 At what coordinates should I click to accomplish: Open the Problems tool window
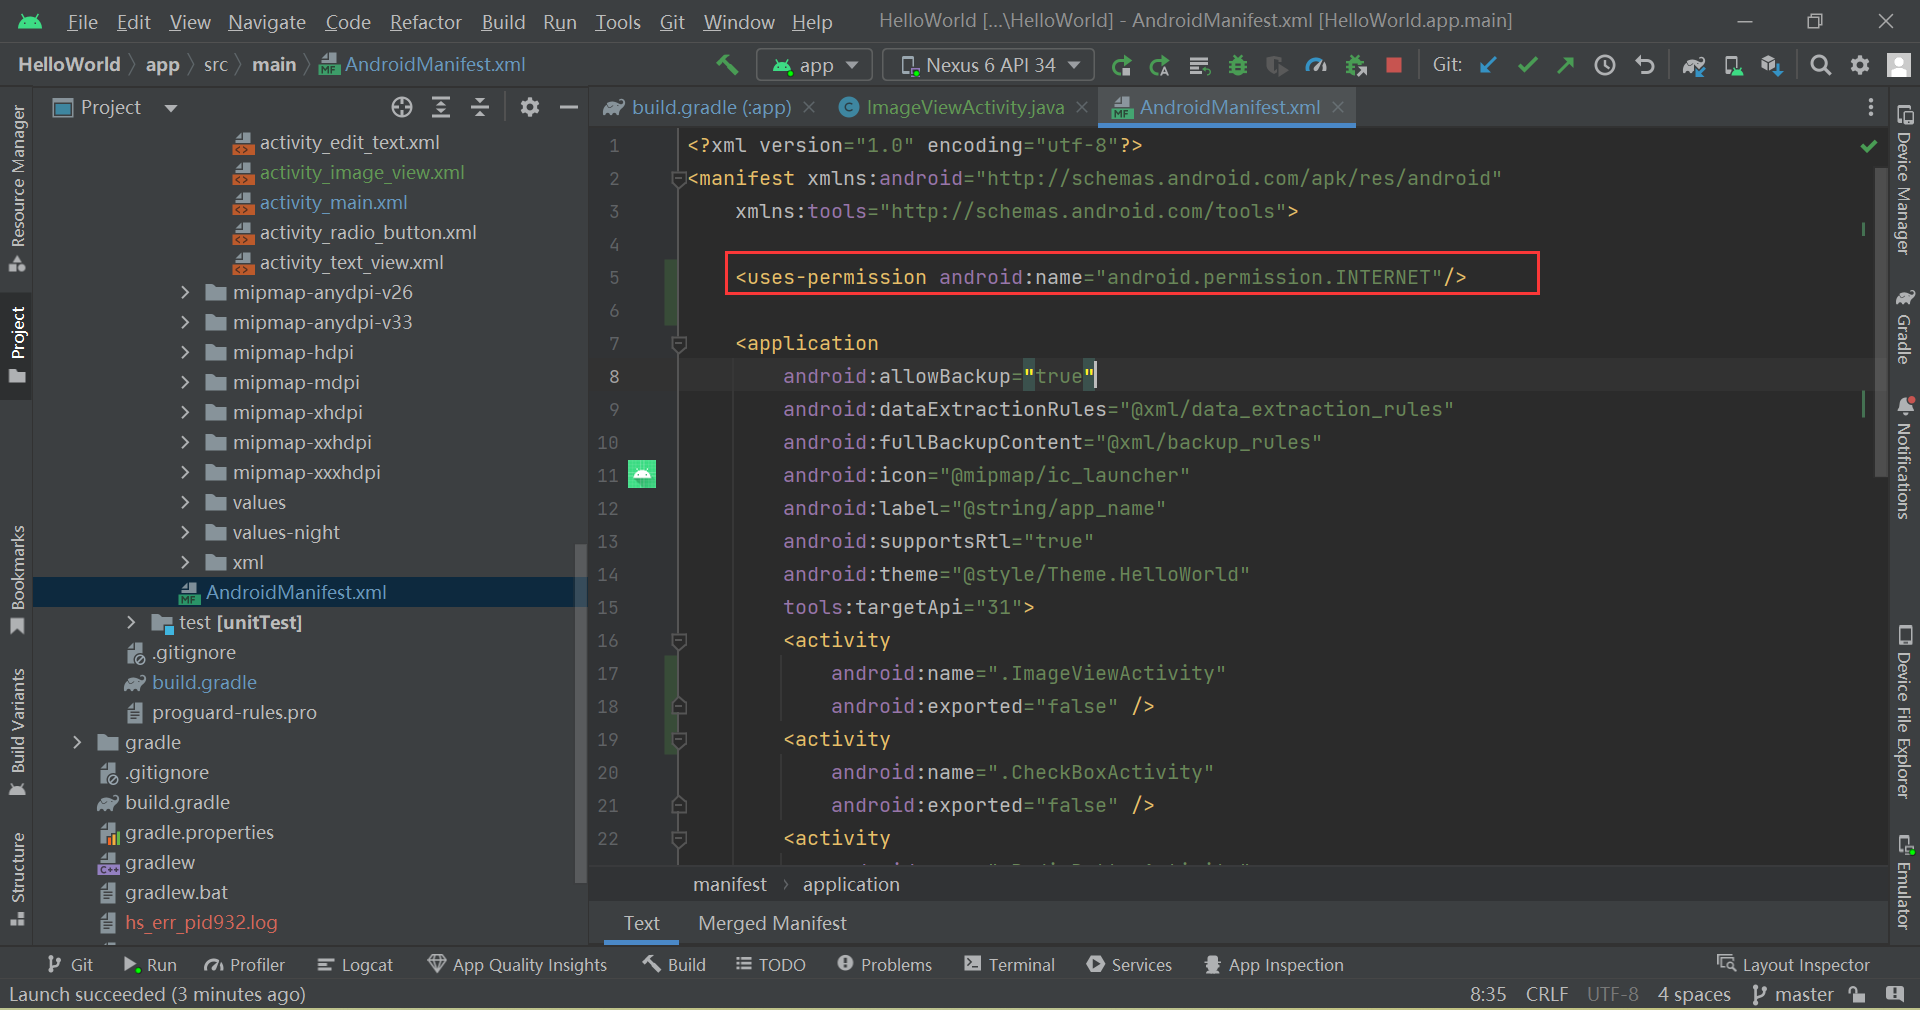(884, 965)
